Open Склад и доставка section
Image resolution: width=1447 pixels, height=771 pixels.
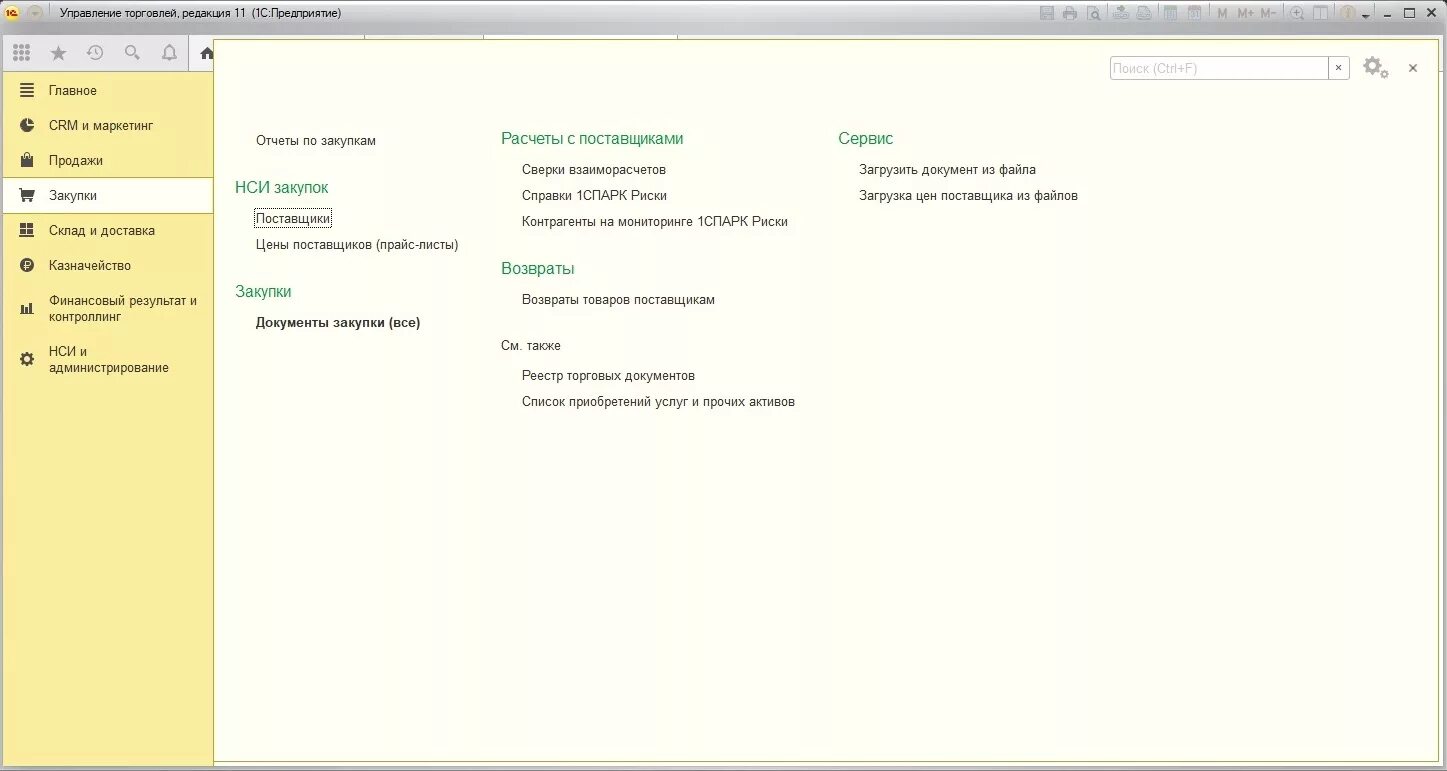tap(107, 230)
